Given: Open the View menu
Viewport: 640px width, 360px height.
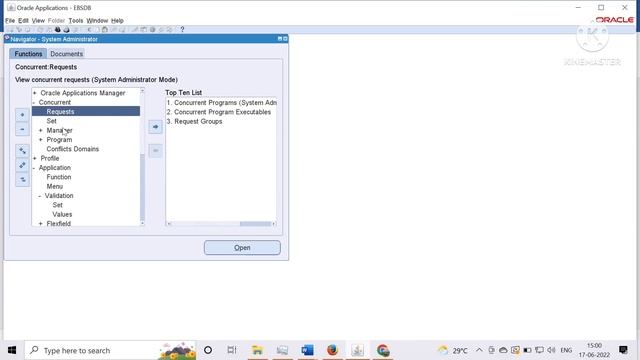Looking at the screenshot, I should (38, 20).
